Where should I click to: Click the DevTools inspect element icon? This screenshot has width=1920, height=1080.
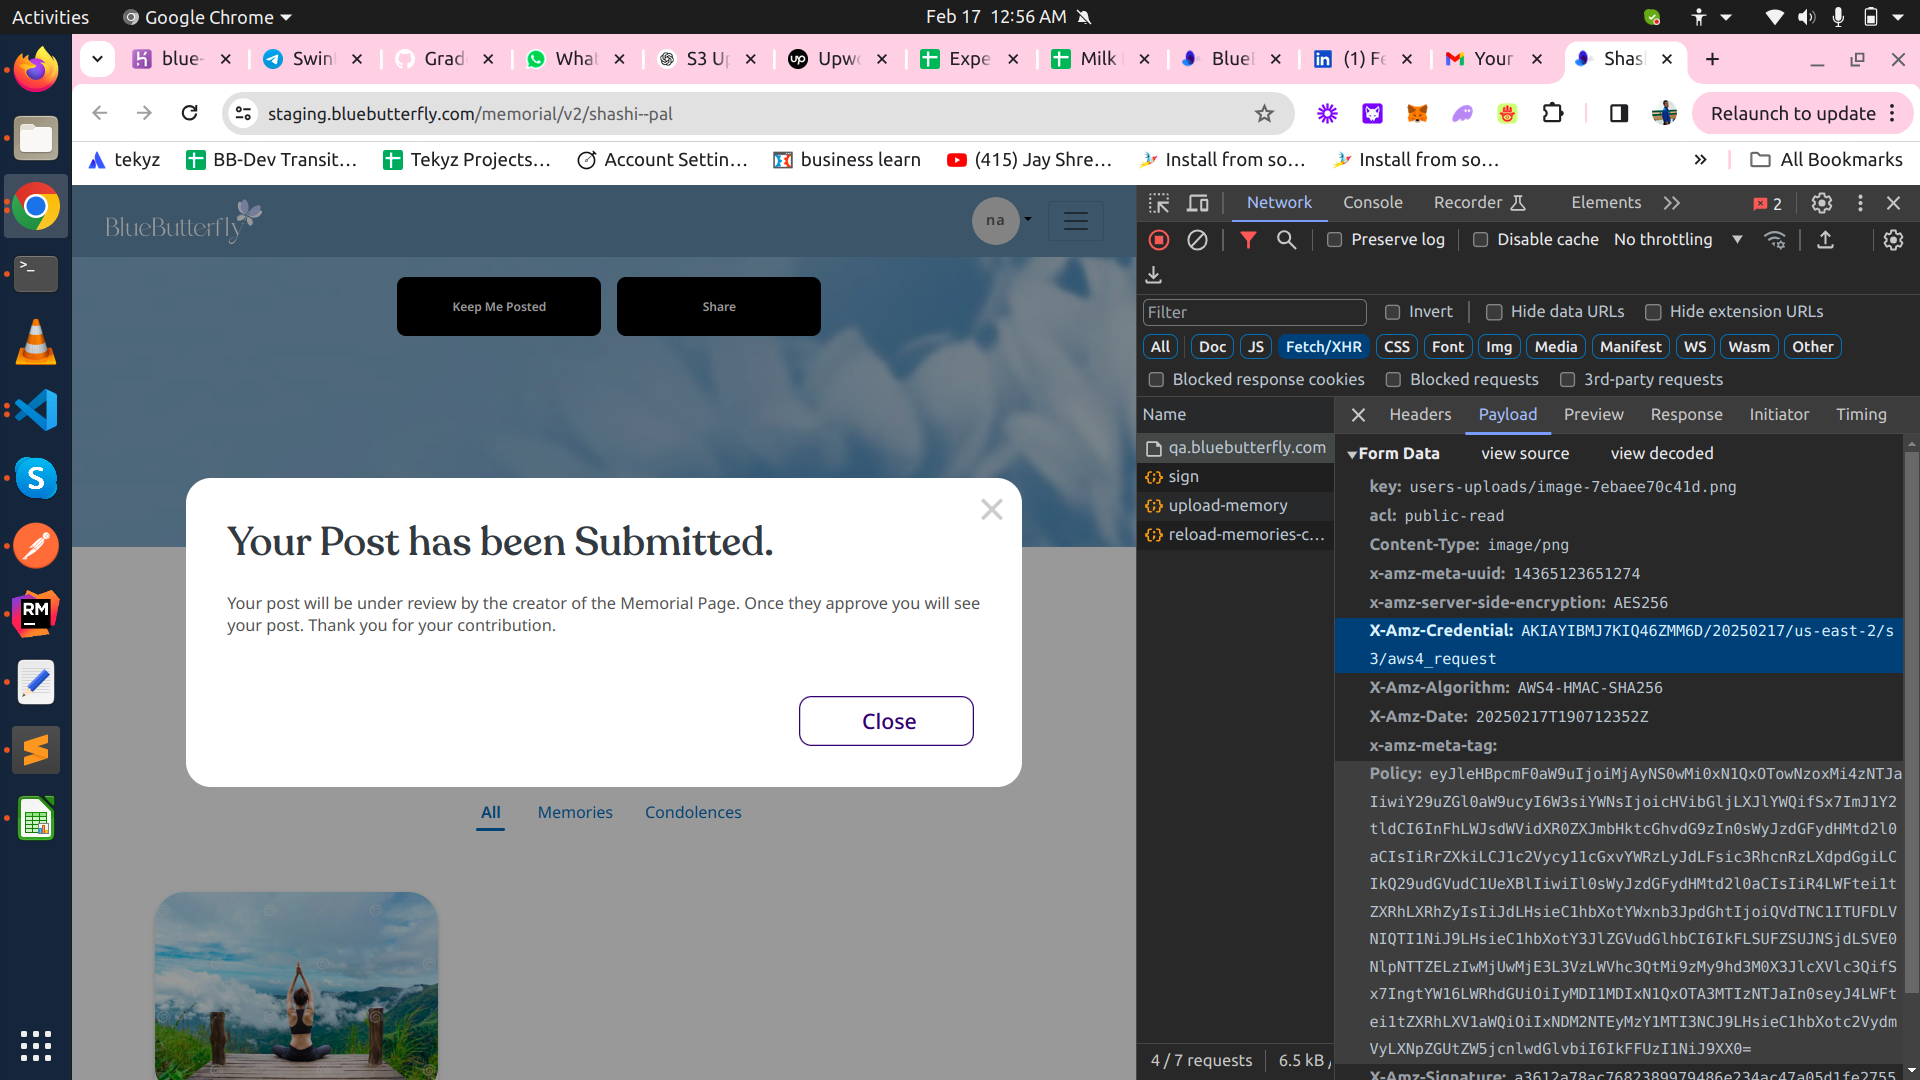[1159, 203]
